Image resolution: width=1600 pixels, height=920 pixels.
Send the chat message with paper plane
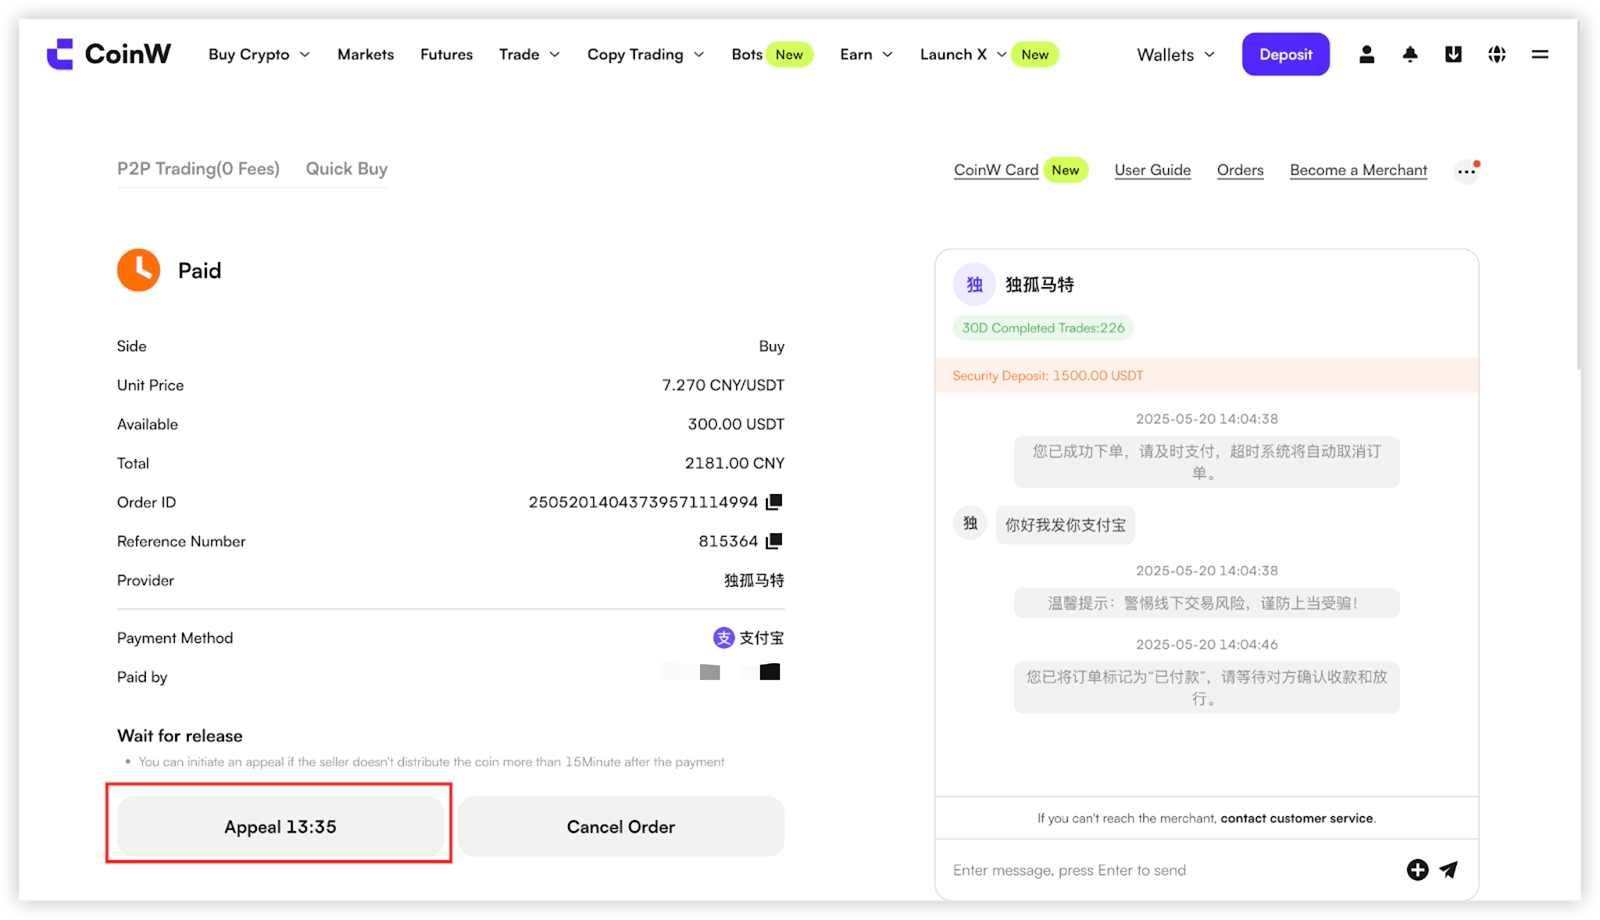pyautogui.click(x=1449, y=870)
